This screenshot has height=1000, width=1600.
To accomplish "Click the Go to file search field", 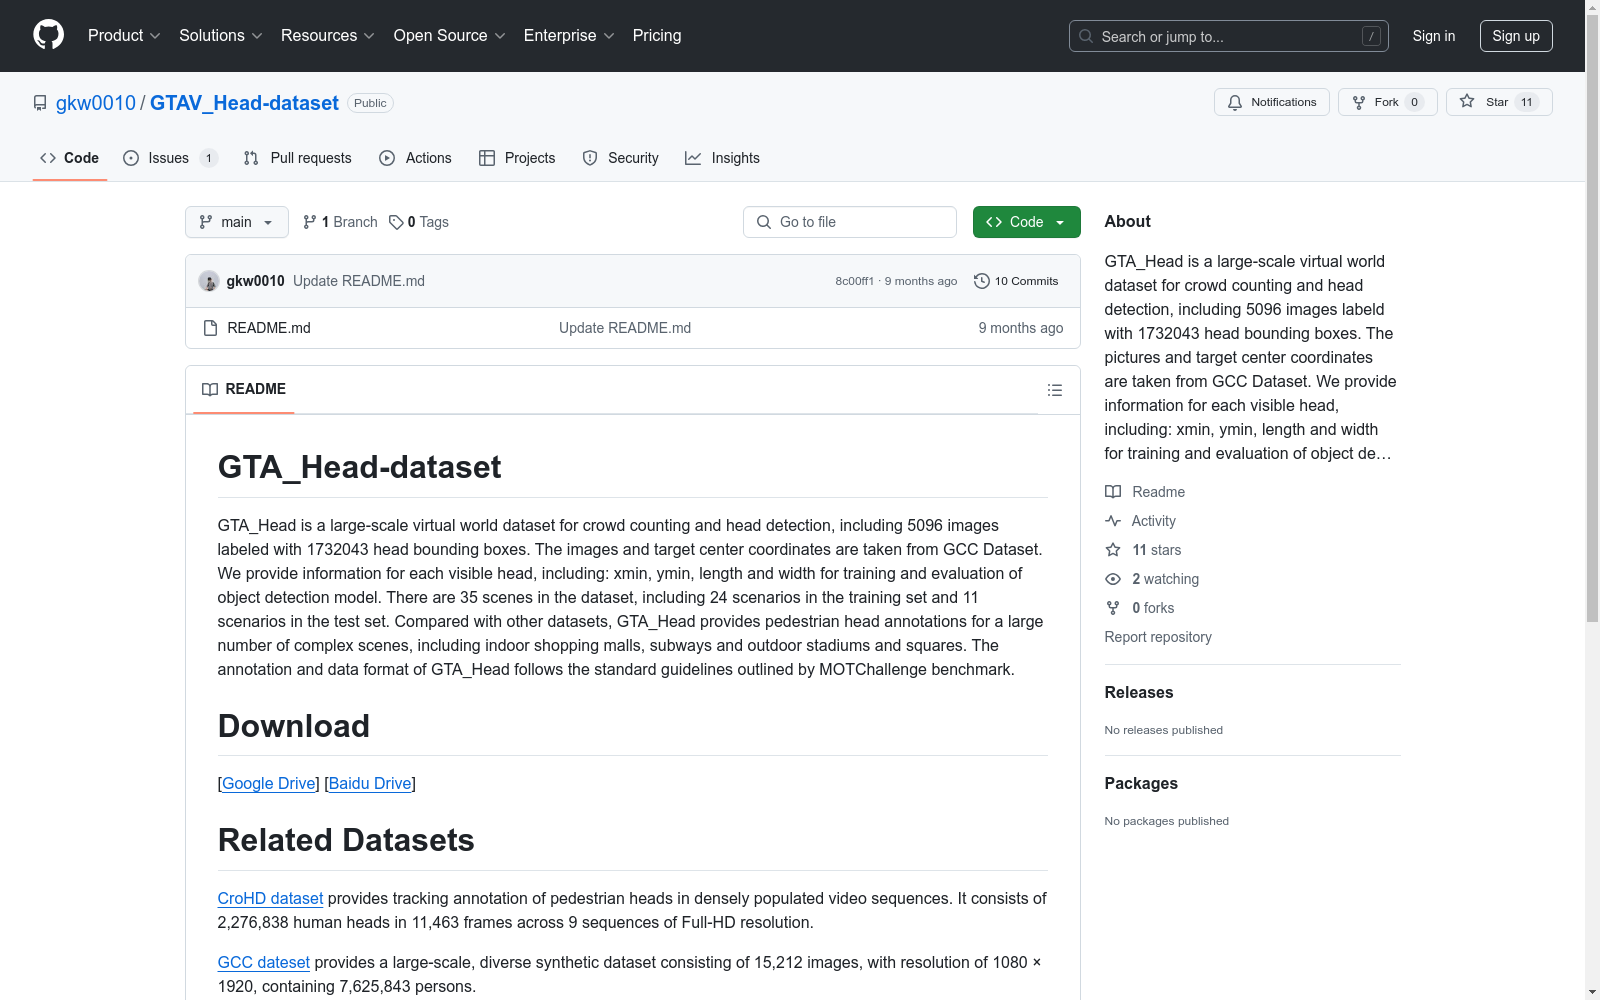I will (x=850, y=222).
